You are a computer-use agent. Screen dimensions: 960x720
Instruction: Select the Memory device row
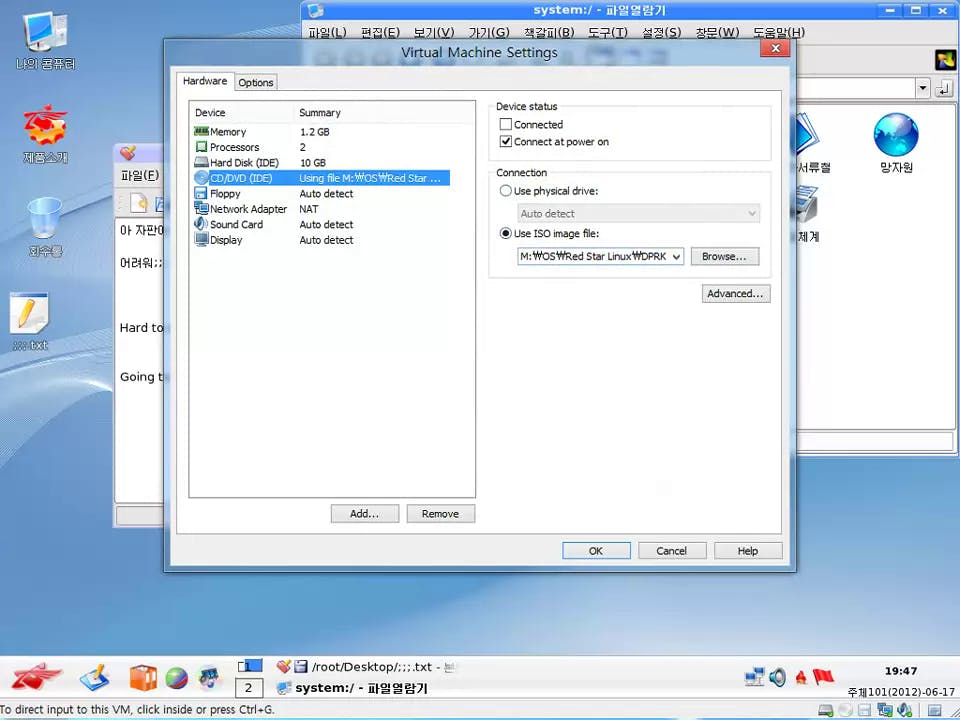pos(228,132)
